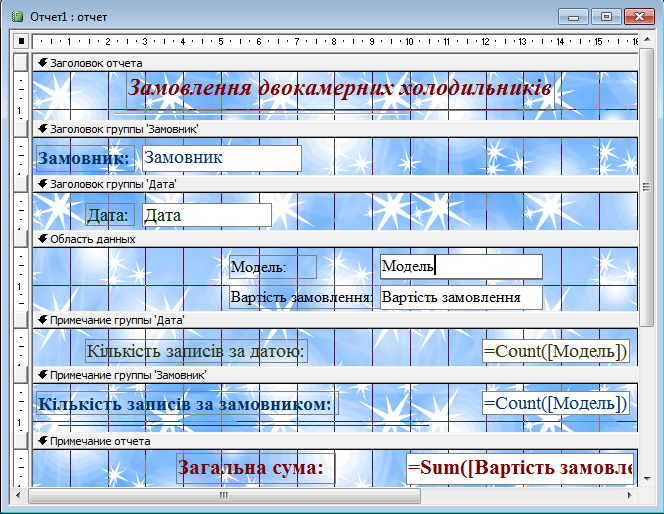Image resolution: width=664 pixels, height=514 pixels.
Task: Select the 'Кількість записів за датою:' label
Action: [196, 351]
